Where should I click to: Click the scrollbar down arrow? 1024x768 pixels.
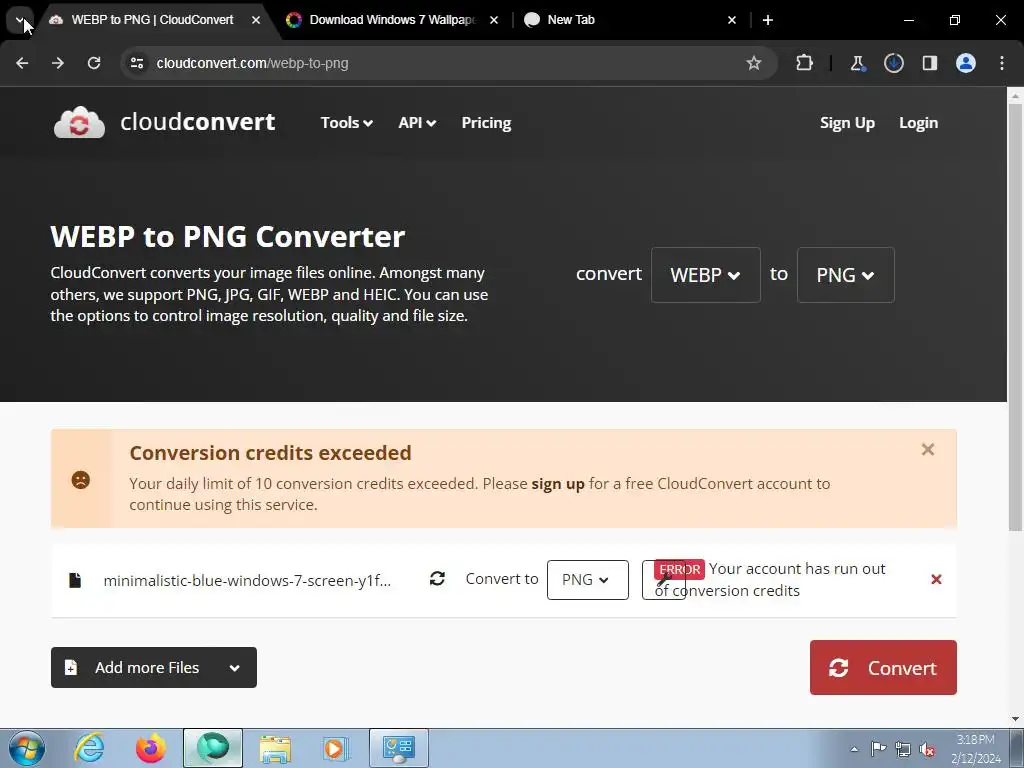tap(1015, 718)
